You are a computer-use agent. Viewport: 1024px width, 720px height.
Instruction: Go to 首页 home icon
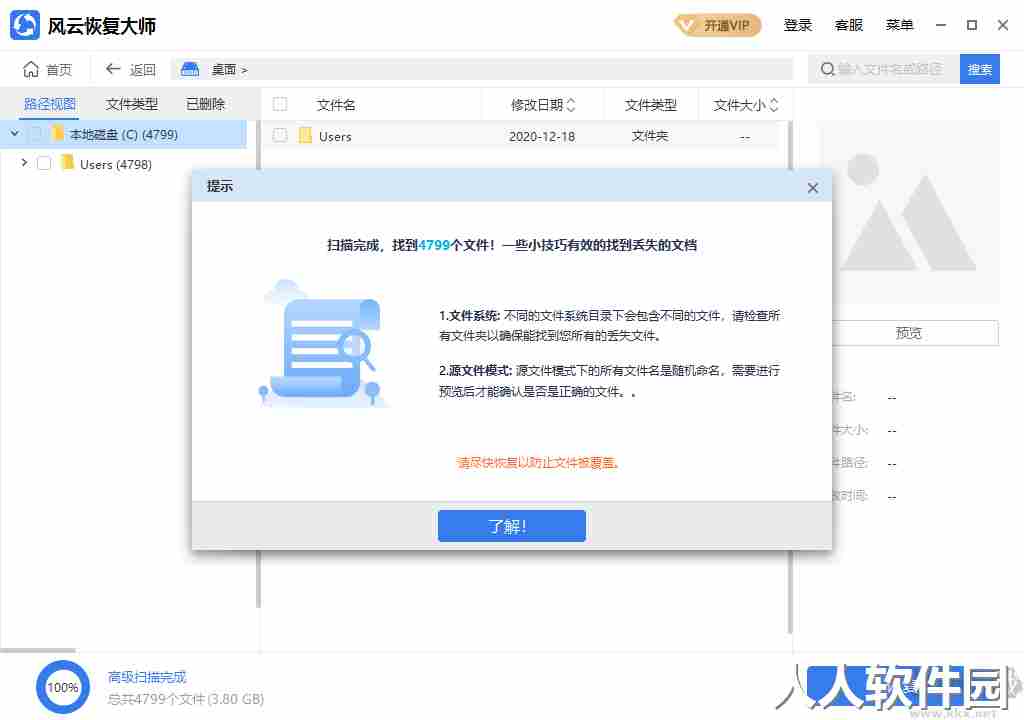click(31, 69)
